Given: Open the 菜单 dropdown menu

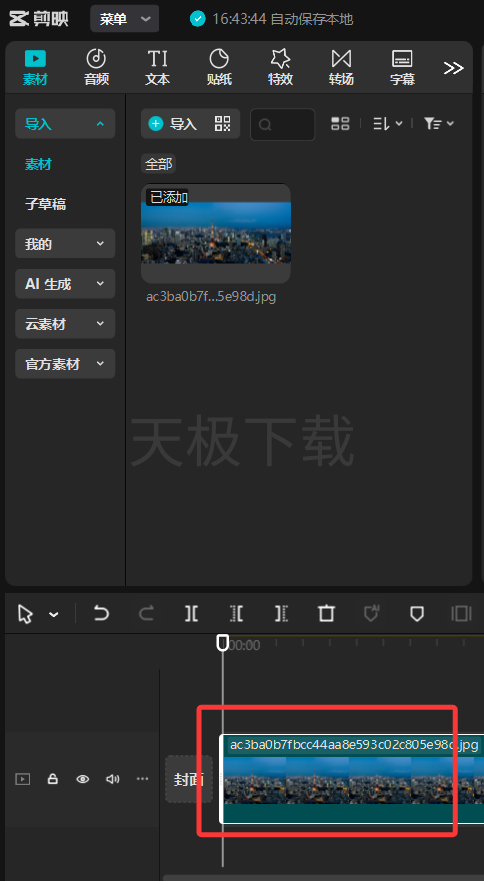Looking at the screenshot, I should pos(125,19).
